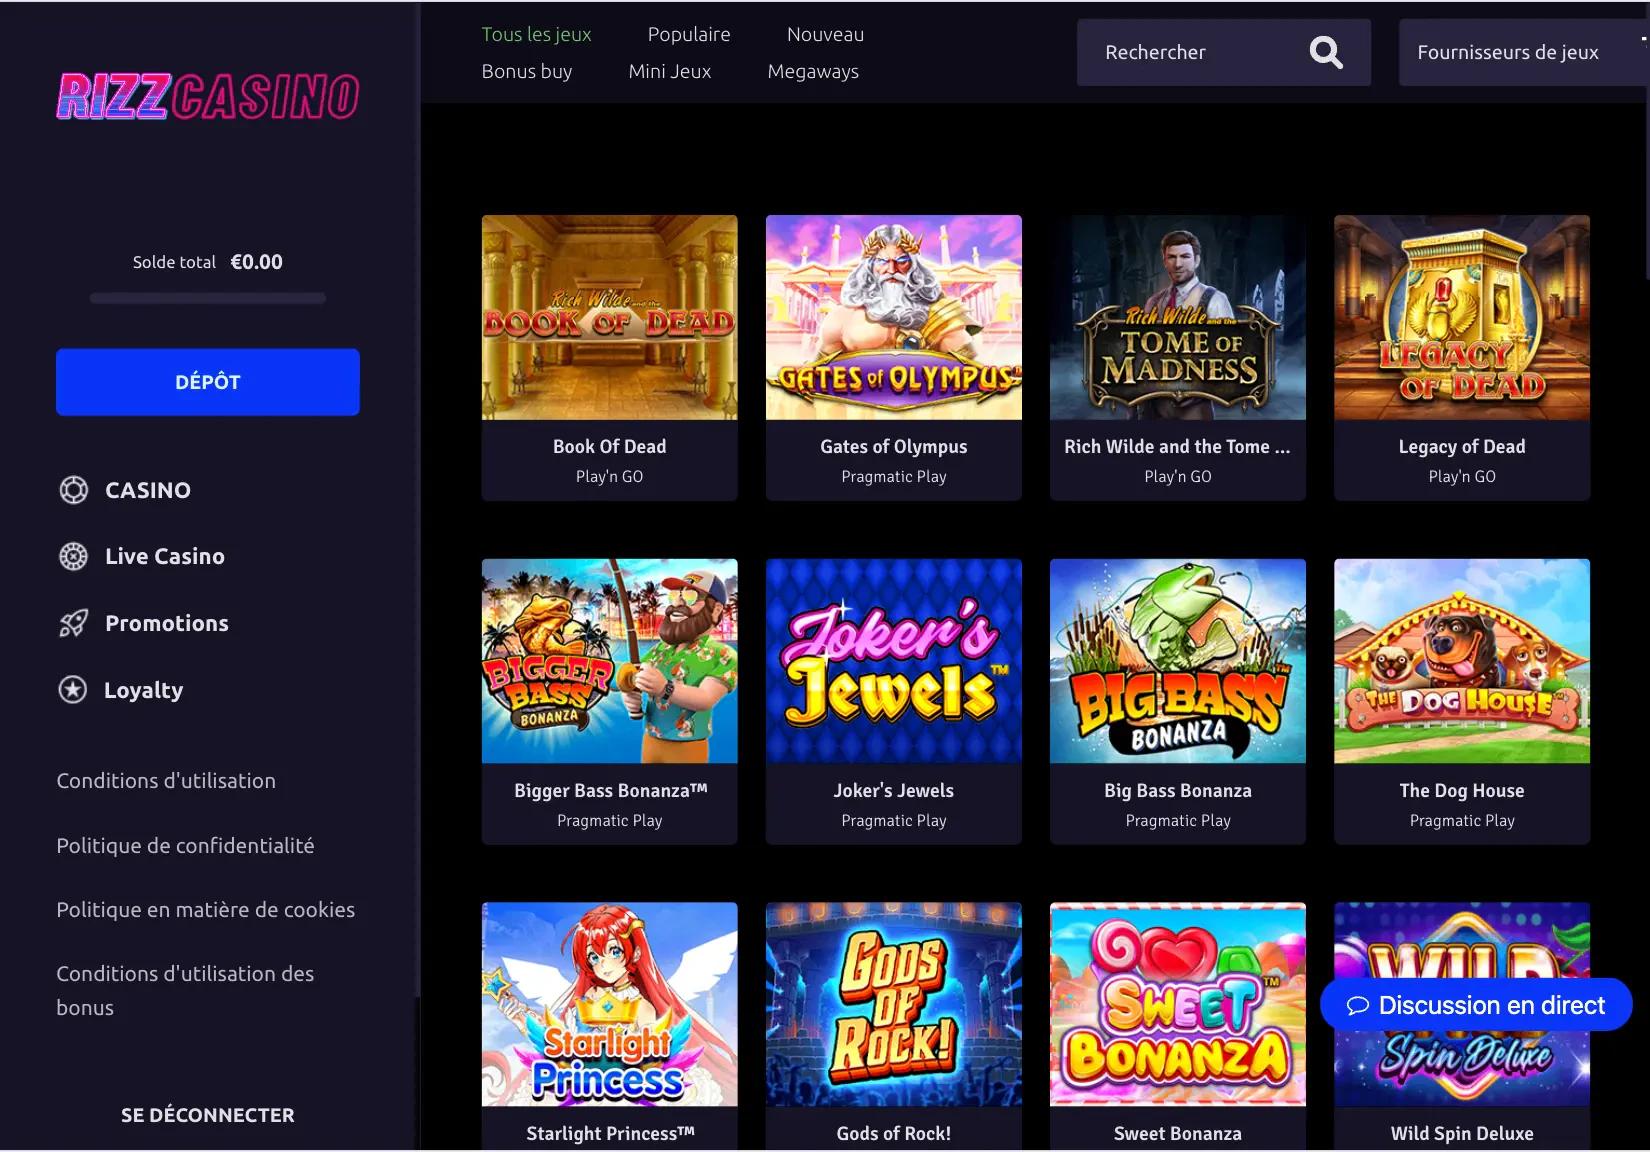1650x1152 pixels.
Task: Click Pragmatic Play under The Dog House
Action: (x=1462, y=821)
